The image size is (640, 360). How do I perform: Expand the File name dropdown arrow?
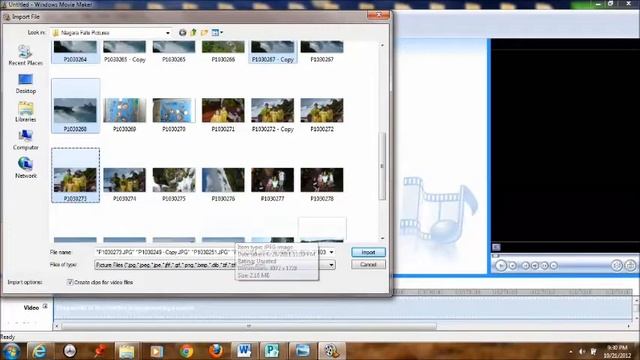(x=331, y=252)
